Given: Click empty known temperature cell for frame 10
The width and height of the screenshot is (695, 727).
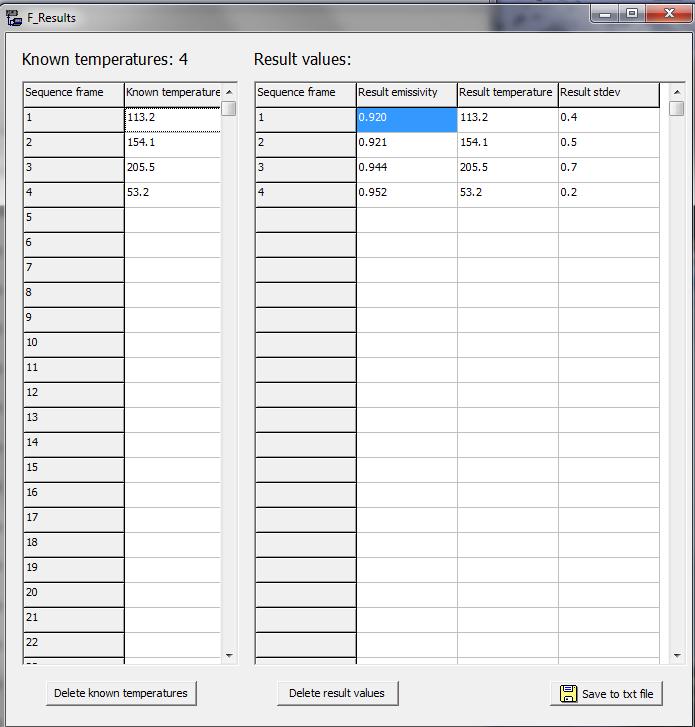Looking at the screenshot, I should pyautogui.click(x=172, y=345).
